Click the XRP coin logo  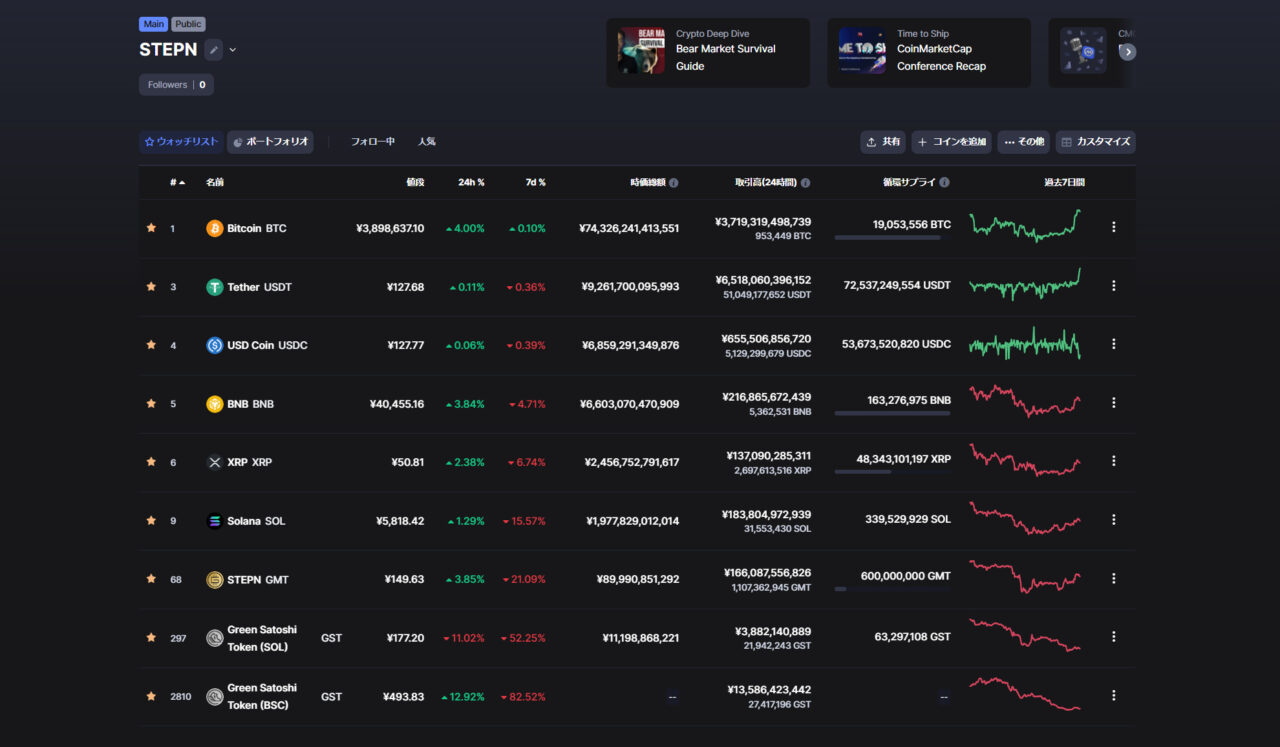click(214, 462)
